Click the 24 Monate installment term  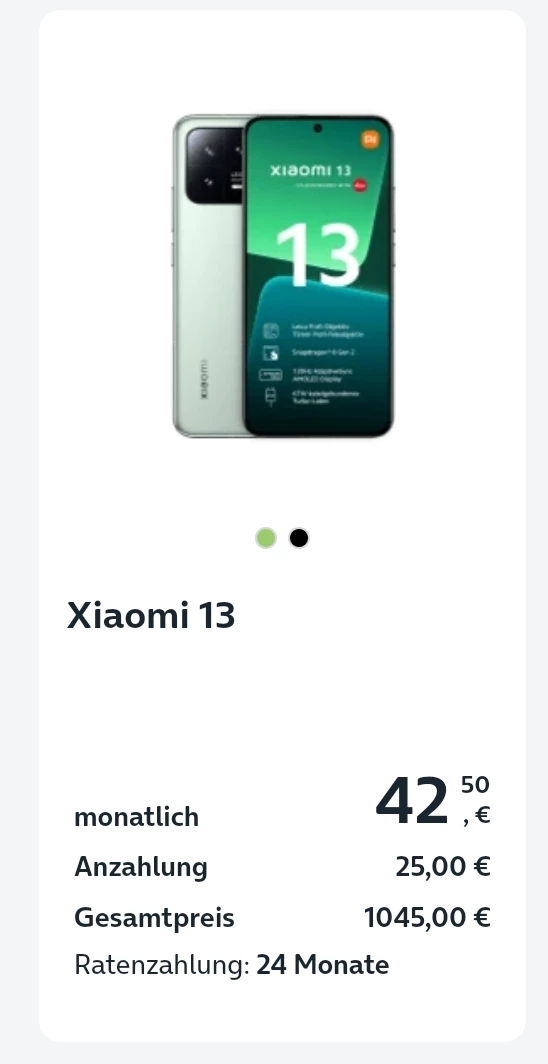[323, 964]
